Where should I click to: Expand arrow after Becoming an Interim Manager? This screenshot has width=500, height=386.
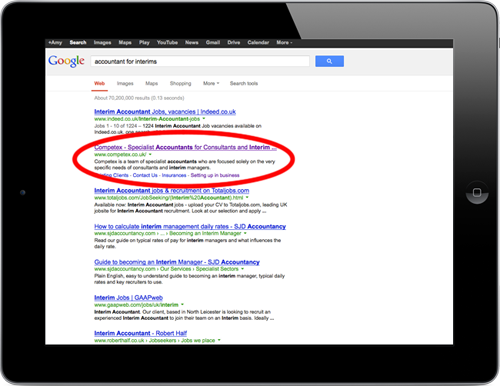click(245, 233)
